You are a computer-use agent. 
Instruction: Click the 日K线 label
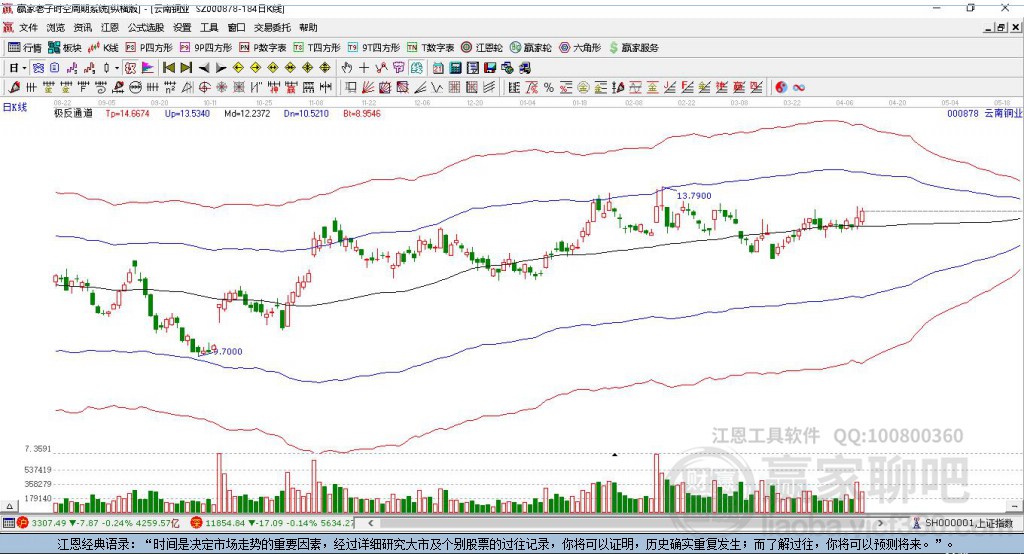(x=15, y=107)
